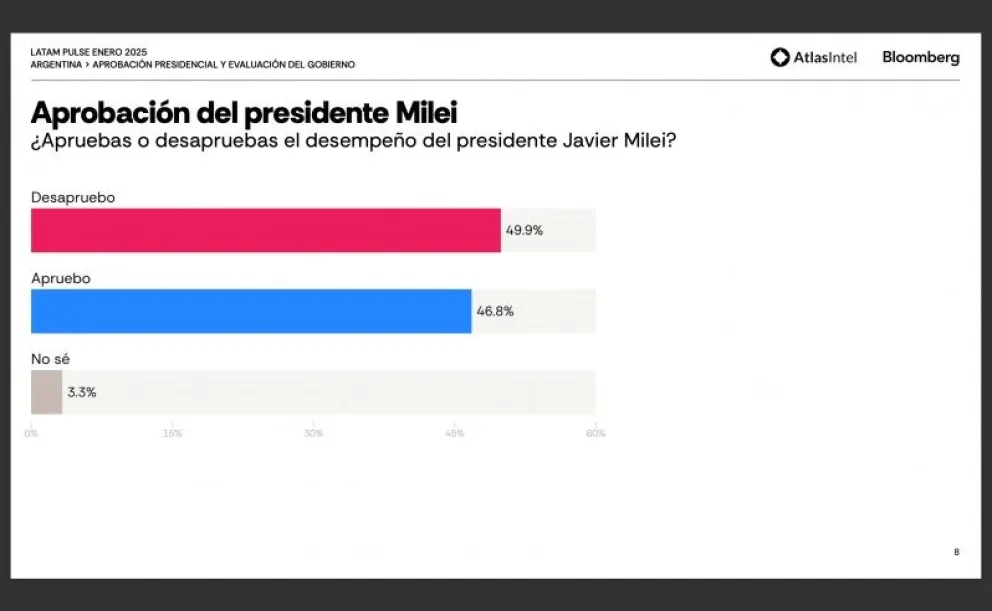Click the survey question subtitle text
The image size is (992, 611).
tap(353, 141)
